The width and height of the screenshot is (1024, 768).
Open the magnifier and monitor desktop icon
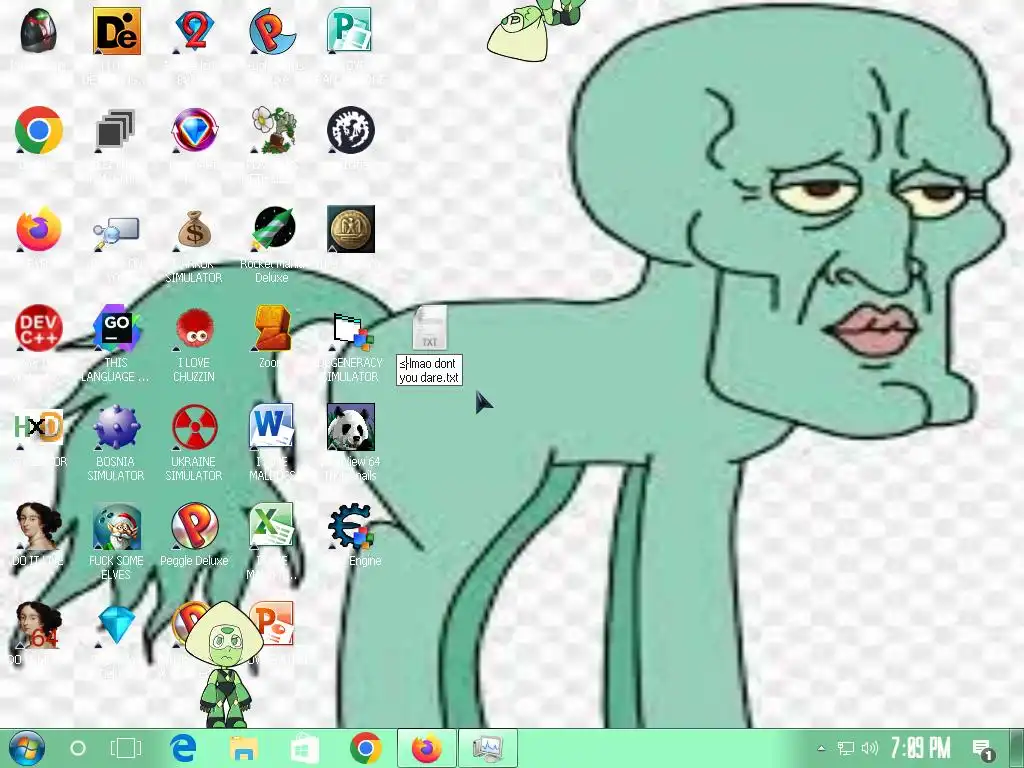click(x=116, y=232)
